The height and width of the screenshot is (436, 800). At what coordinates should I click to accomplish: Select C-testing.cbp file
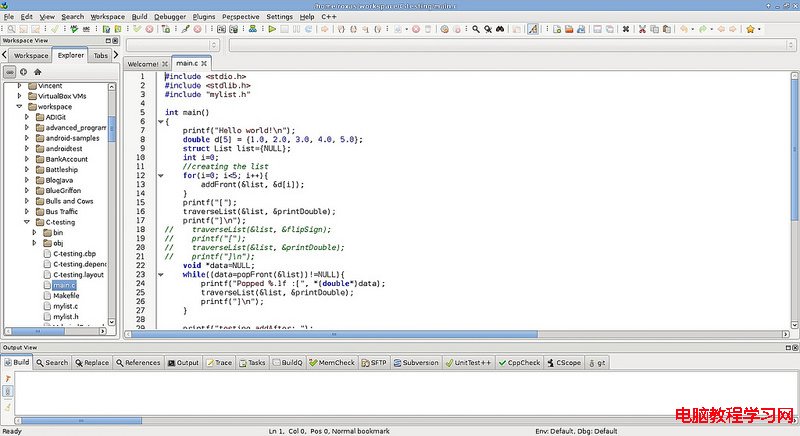(74, 253)
